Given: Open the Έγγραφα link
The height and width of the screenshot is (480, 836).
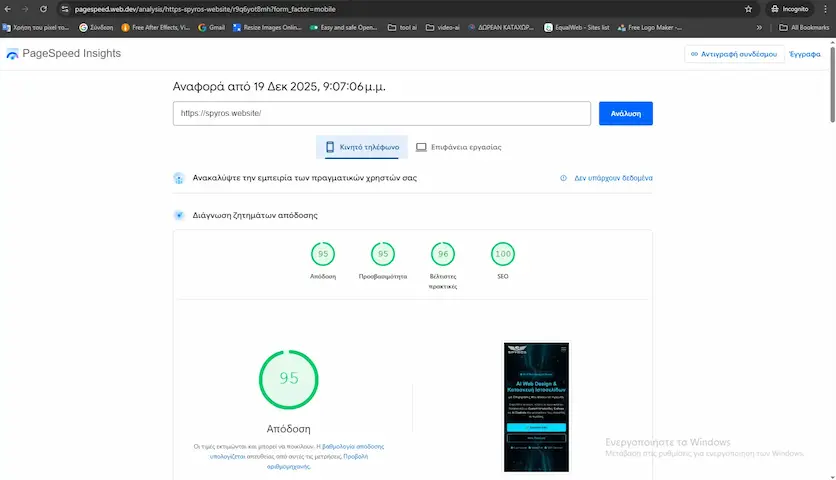Looking at the screenshot, I should 805,54.
